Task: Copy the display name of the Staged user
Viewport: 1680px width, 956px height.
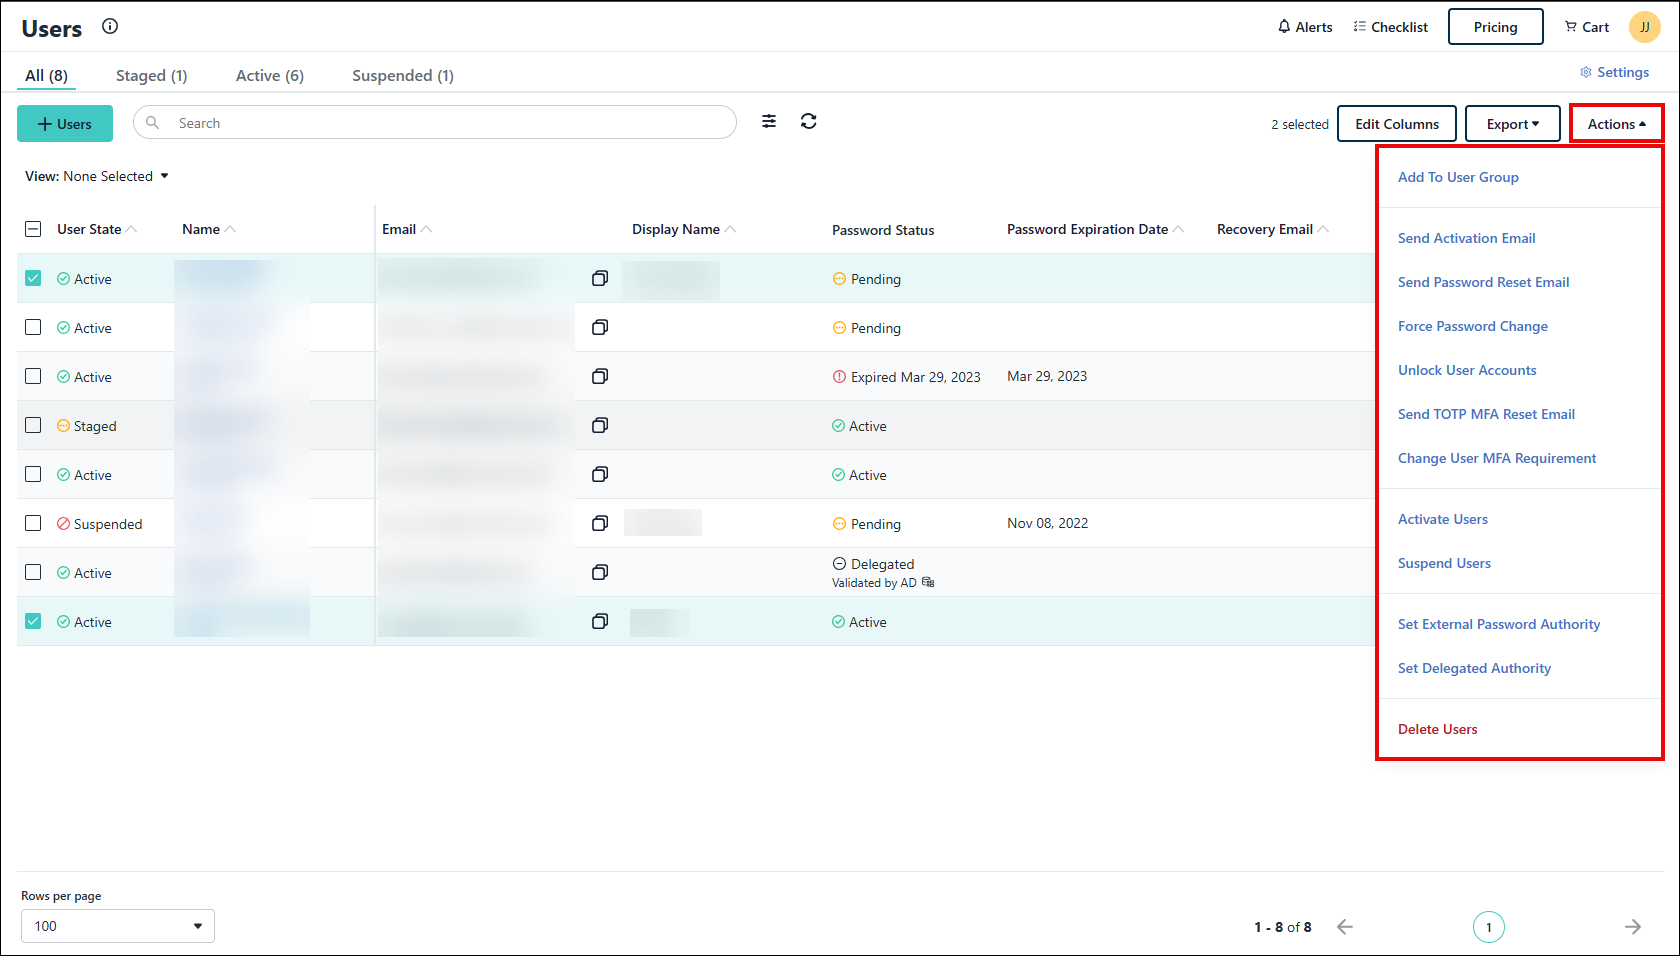Action: [x=600, y=425]
